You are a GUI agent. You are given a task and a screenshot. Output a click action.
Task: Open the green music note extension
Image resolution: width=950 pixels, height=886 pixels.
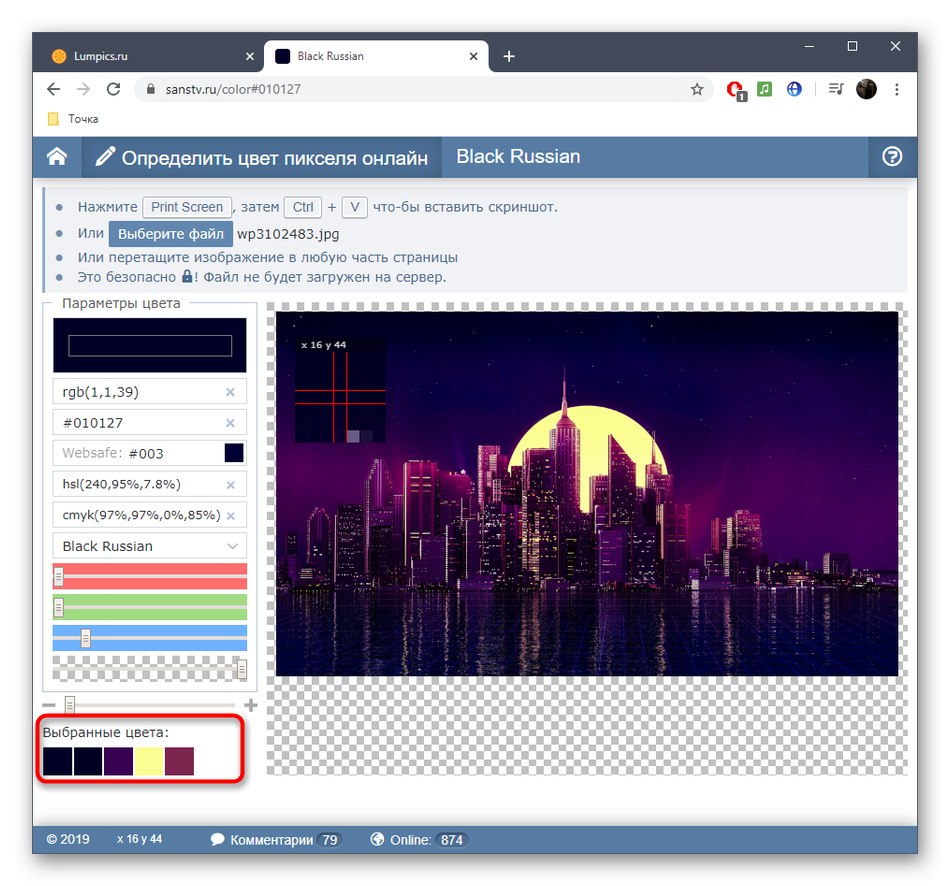click(765, 90)
